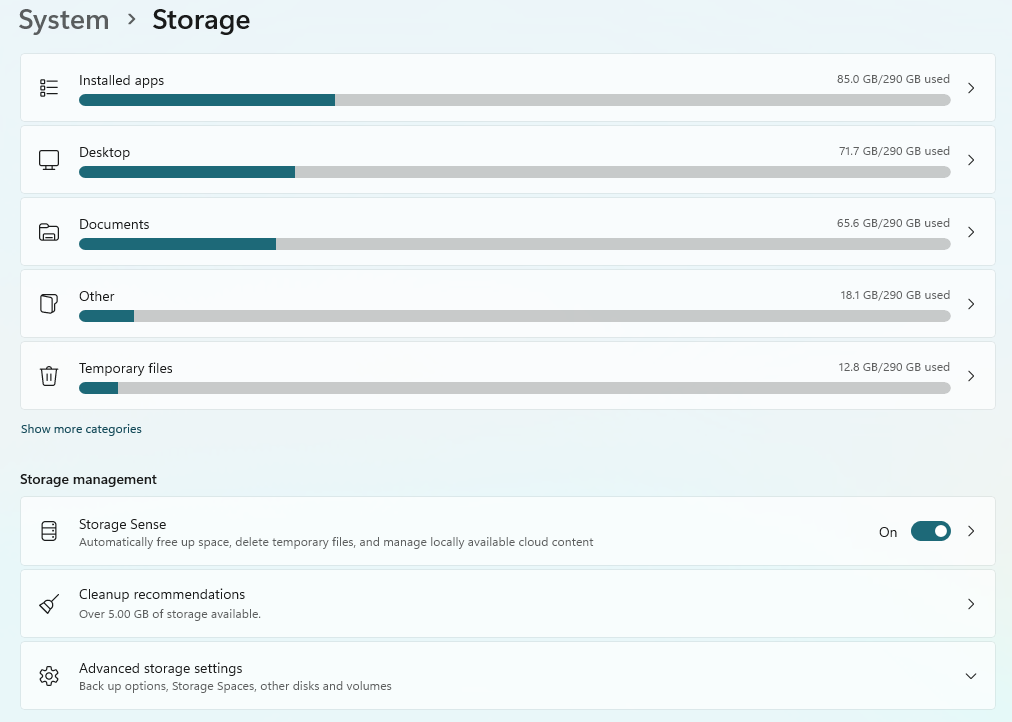Image resolution: width=1012 pixels, height=722 pixels.
Task: Open Storage Sense settings chevron arrow
Action: 971,531
